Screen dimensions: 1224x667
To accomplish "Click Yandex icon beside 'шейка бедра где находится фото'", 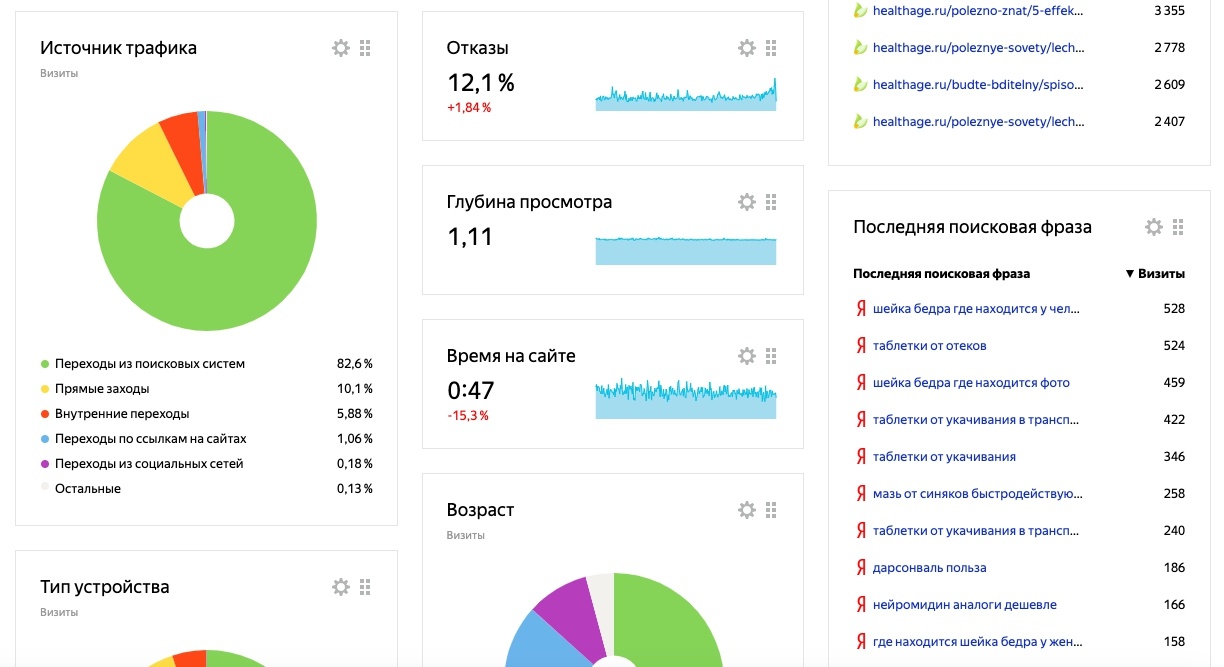I will tap(860, 383).
